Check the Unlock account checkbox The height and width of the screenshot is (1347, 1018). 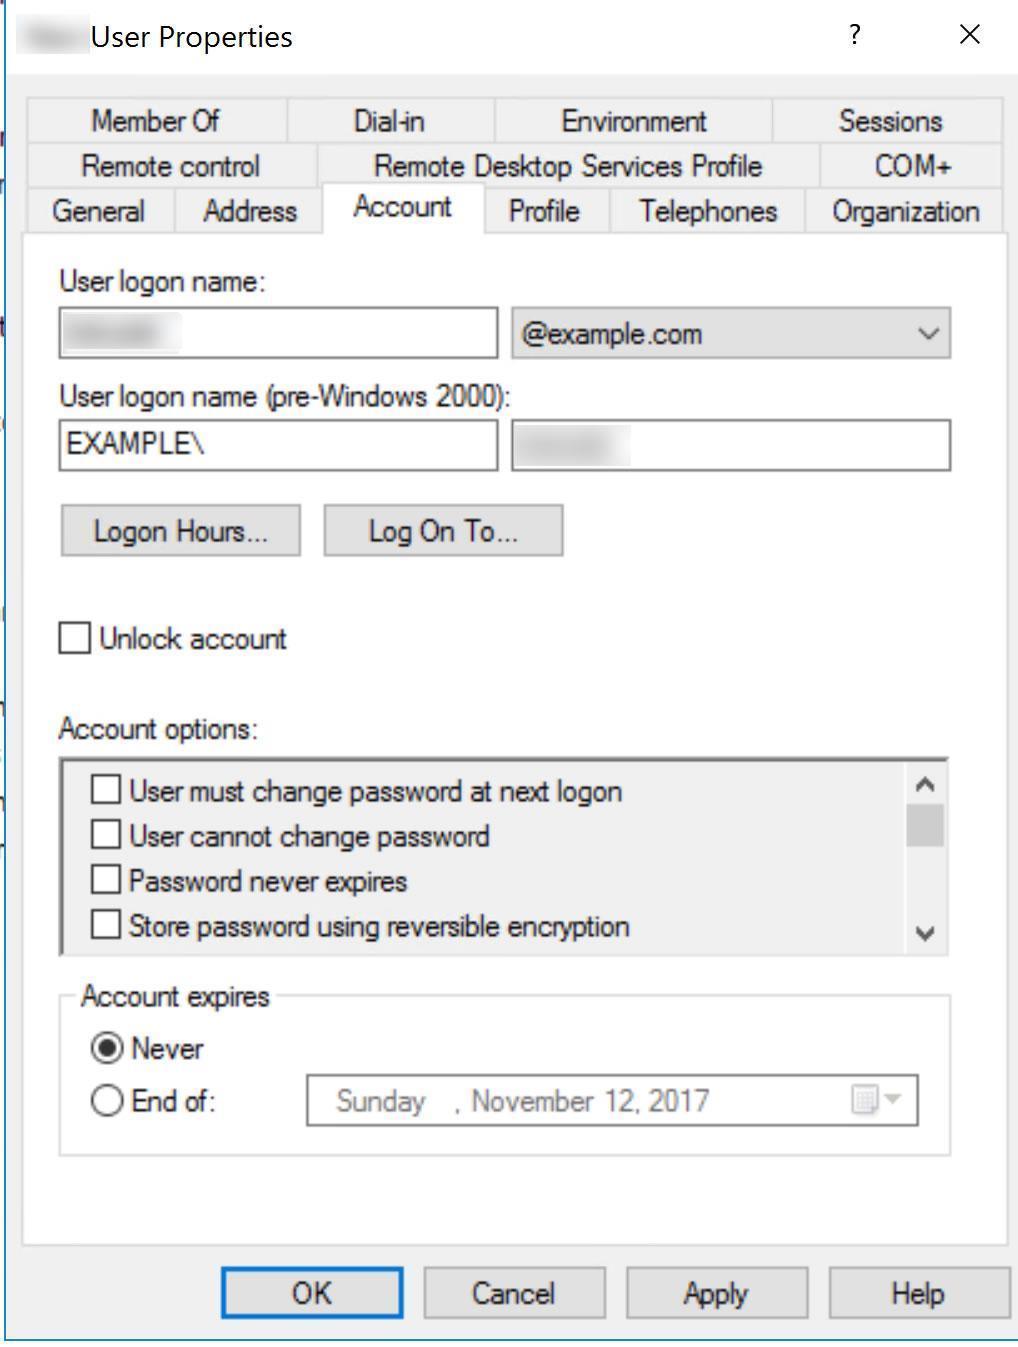click(75, 638)
